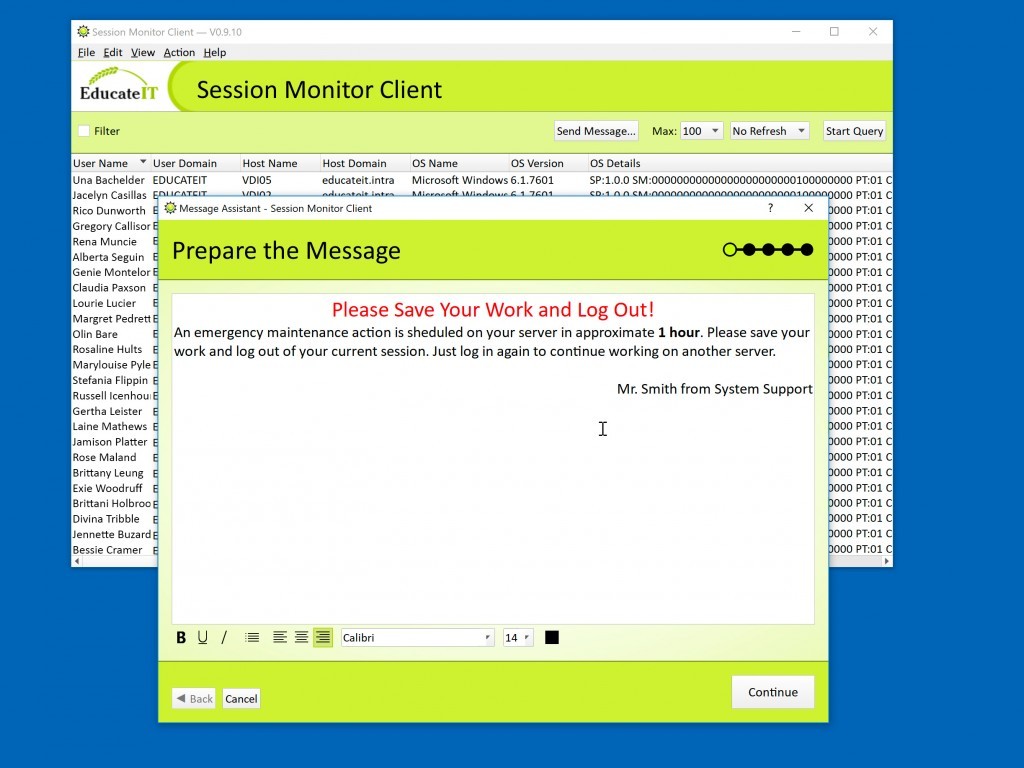Image resolution: width=1024 pixels, height=768 pixels.
Task: Toggle right text alignment button
Action: click(322, 638)
